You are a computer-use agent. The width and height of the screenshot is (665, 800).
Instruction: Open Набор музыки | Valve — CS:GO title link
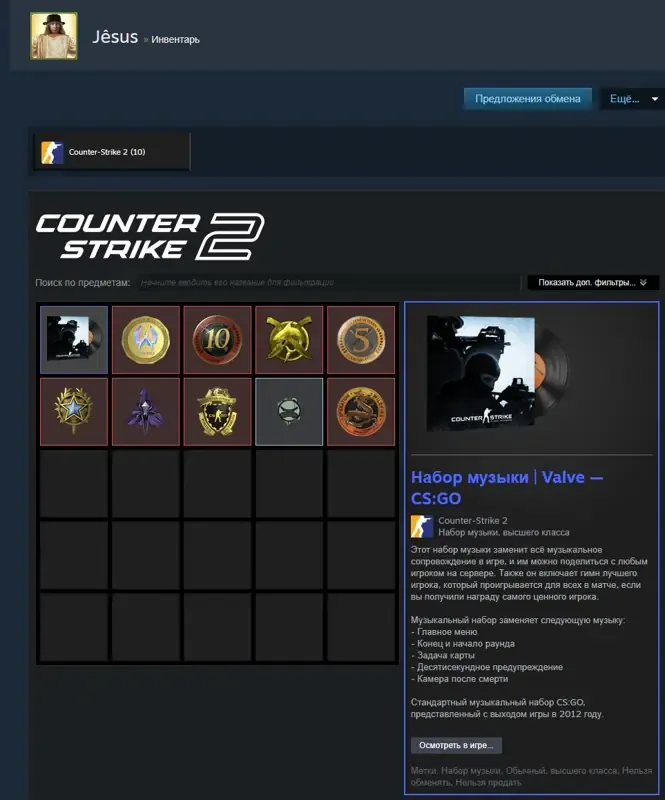point(507,487)
